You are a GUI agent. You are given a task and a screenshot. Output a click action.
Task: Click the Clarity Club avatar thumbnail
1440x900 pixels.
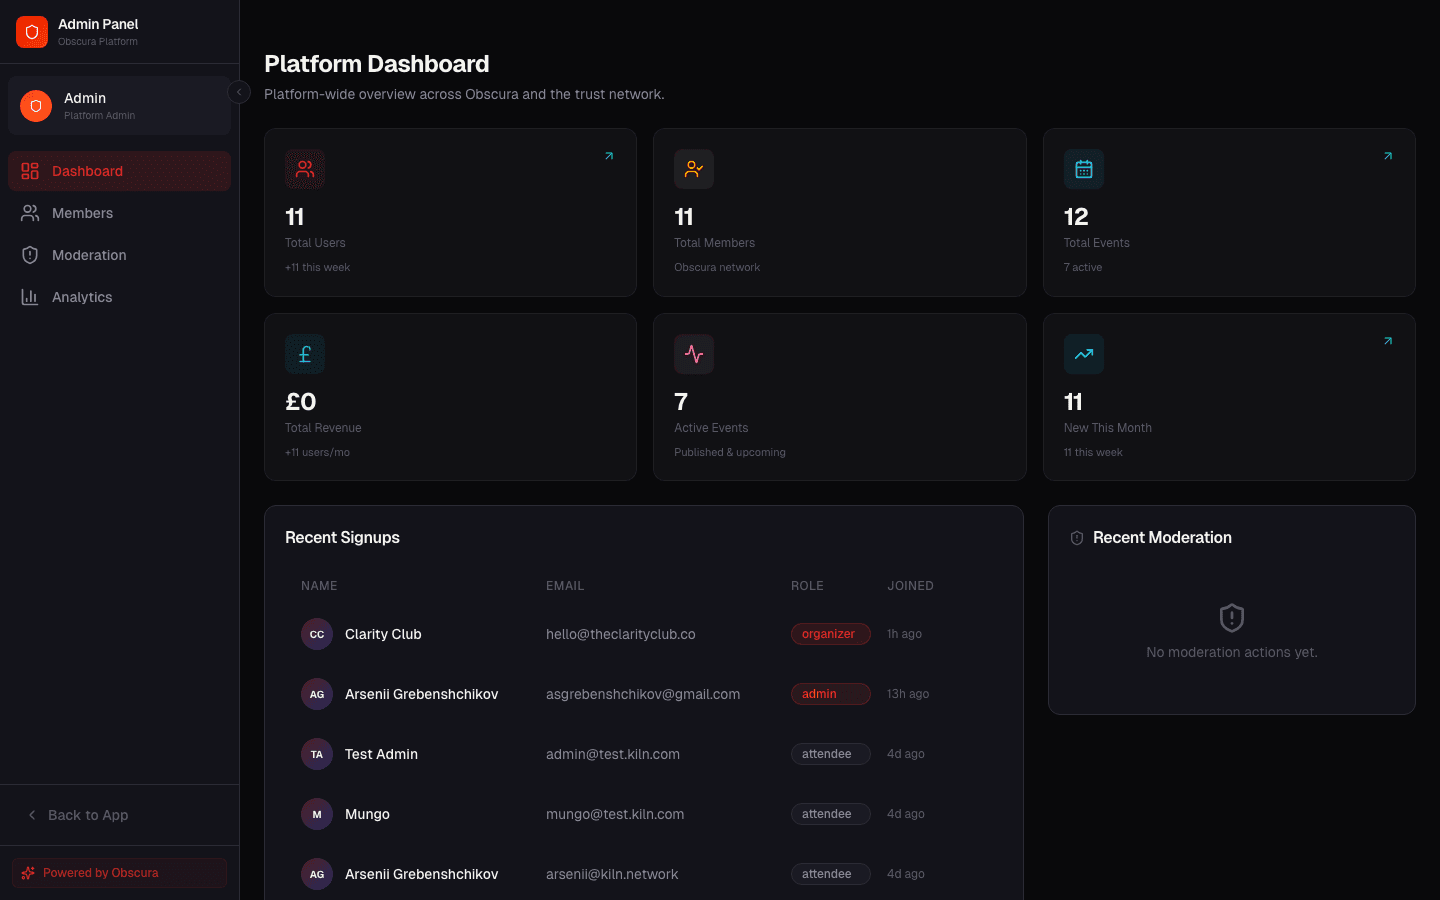(x=316, y=634)
